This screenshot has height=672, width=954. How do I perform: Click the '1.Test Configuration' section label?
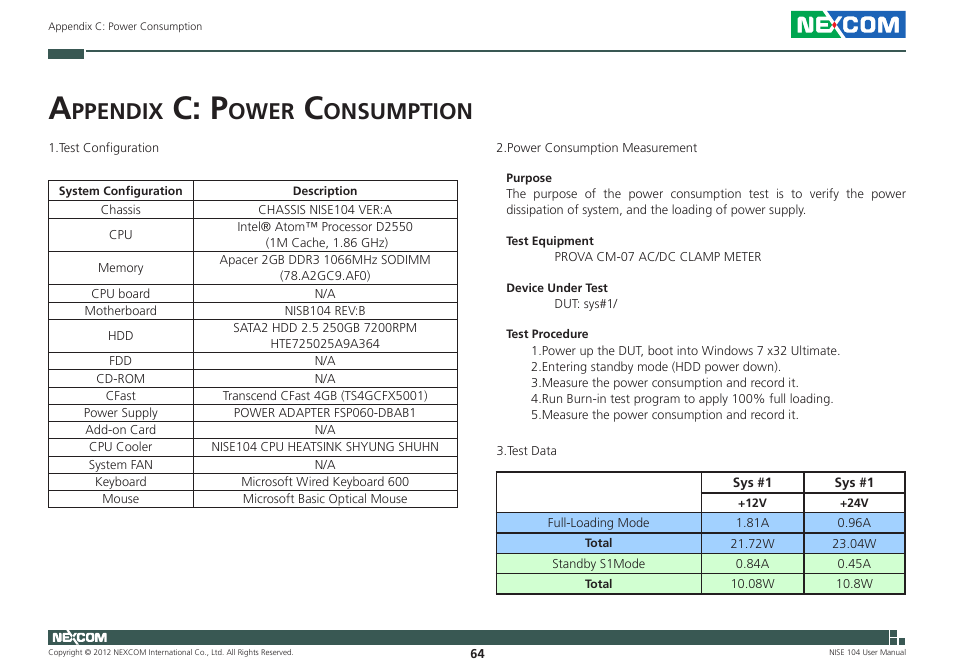coord(103,148)
